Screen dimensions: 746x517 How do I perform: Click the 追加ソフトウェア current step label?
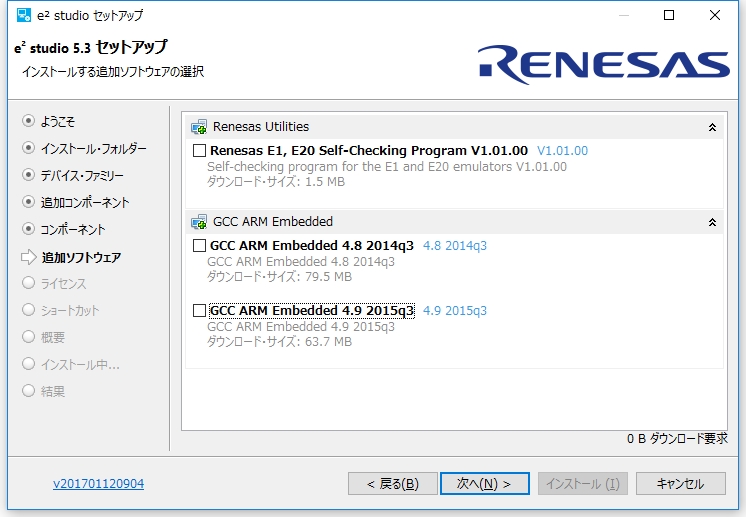(81, 257)
